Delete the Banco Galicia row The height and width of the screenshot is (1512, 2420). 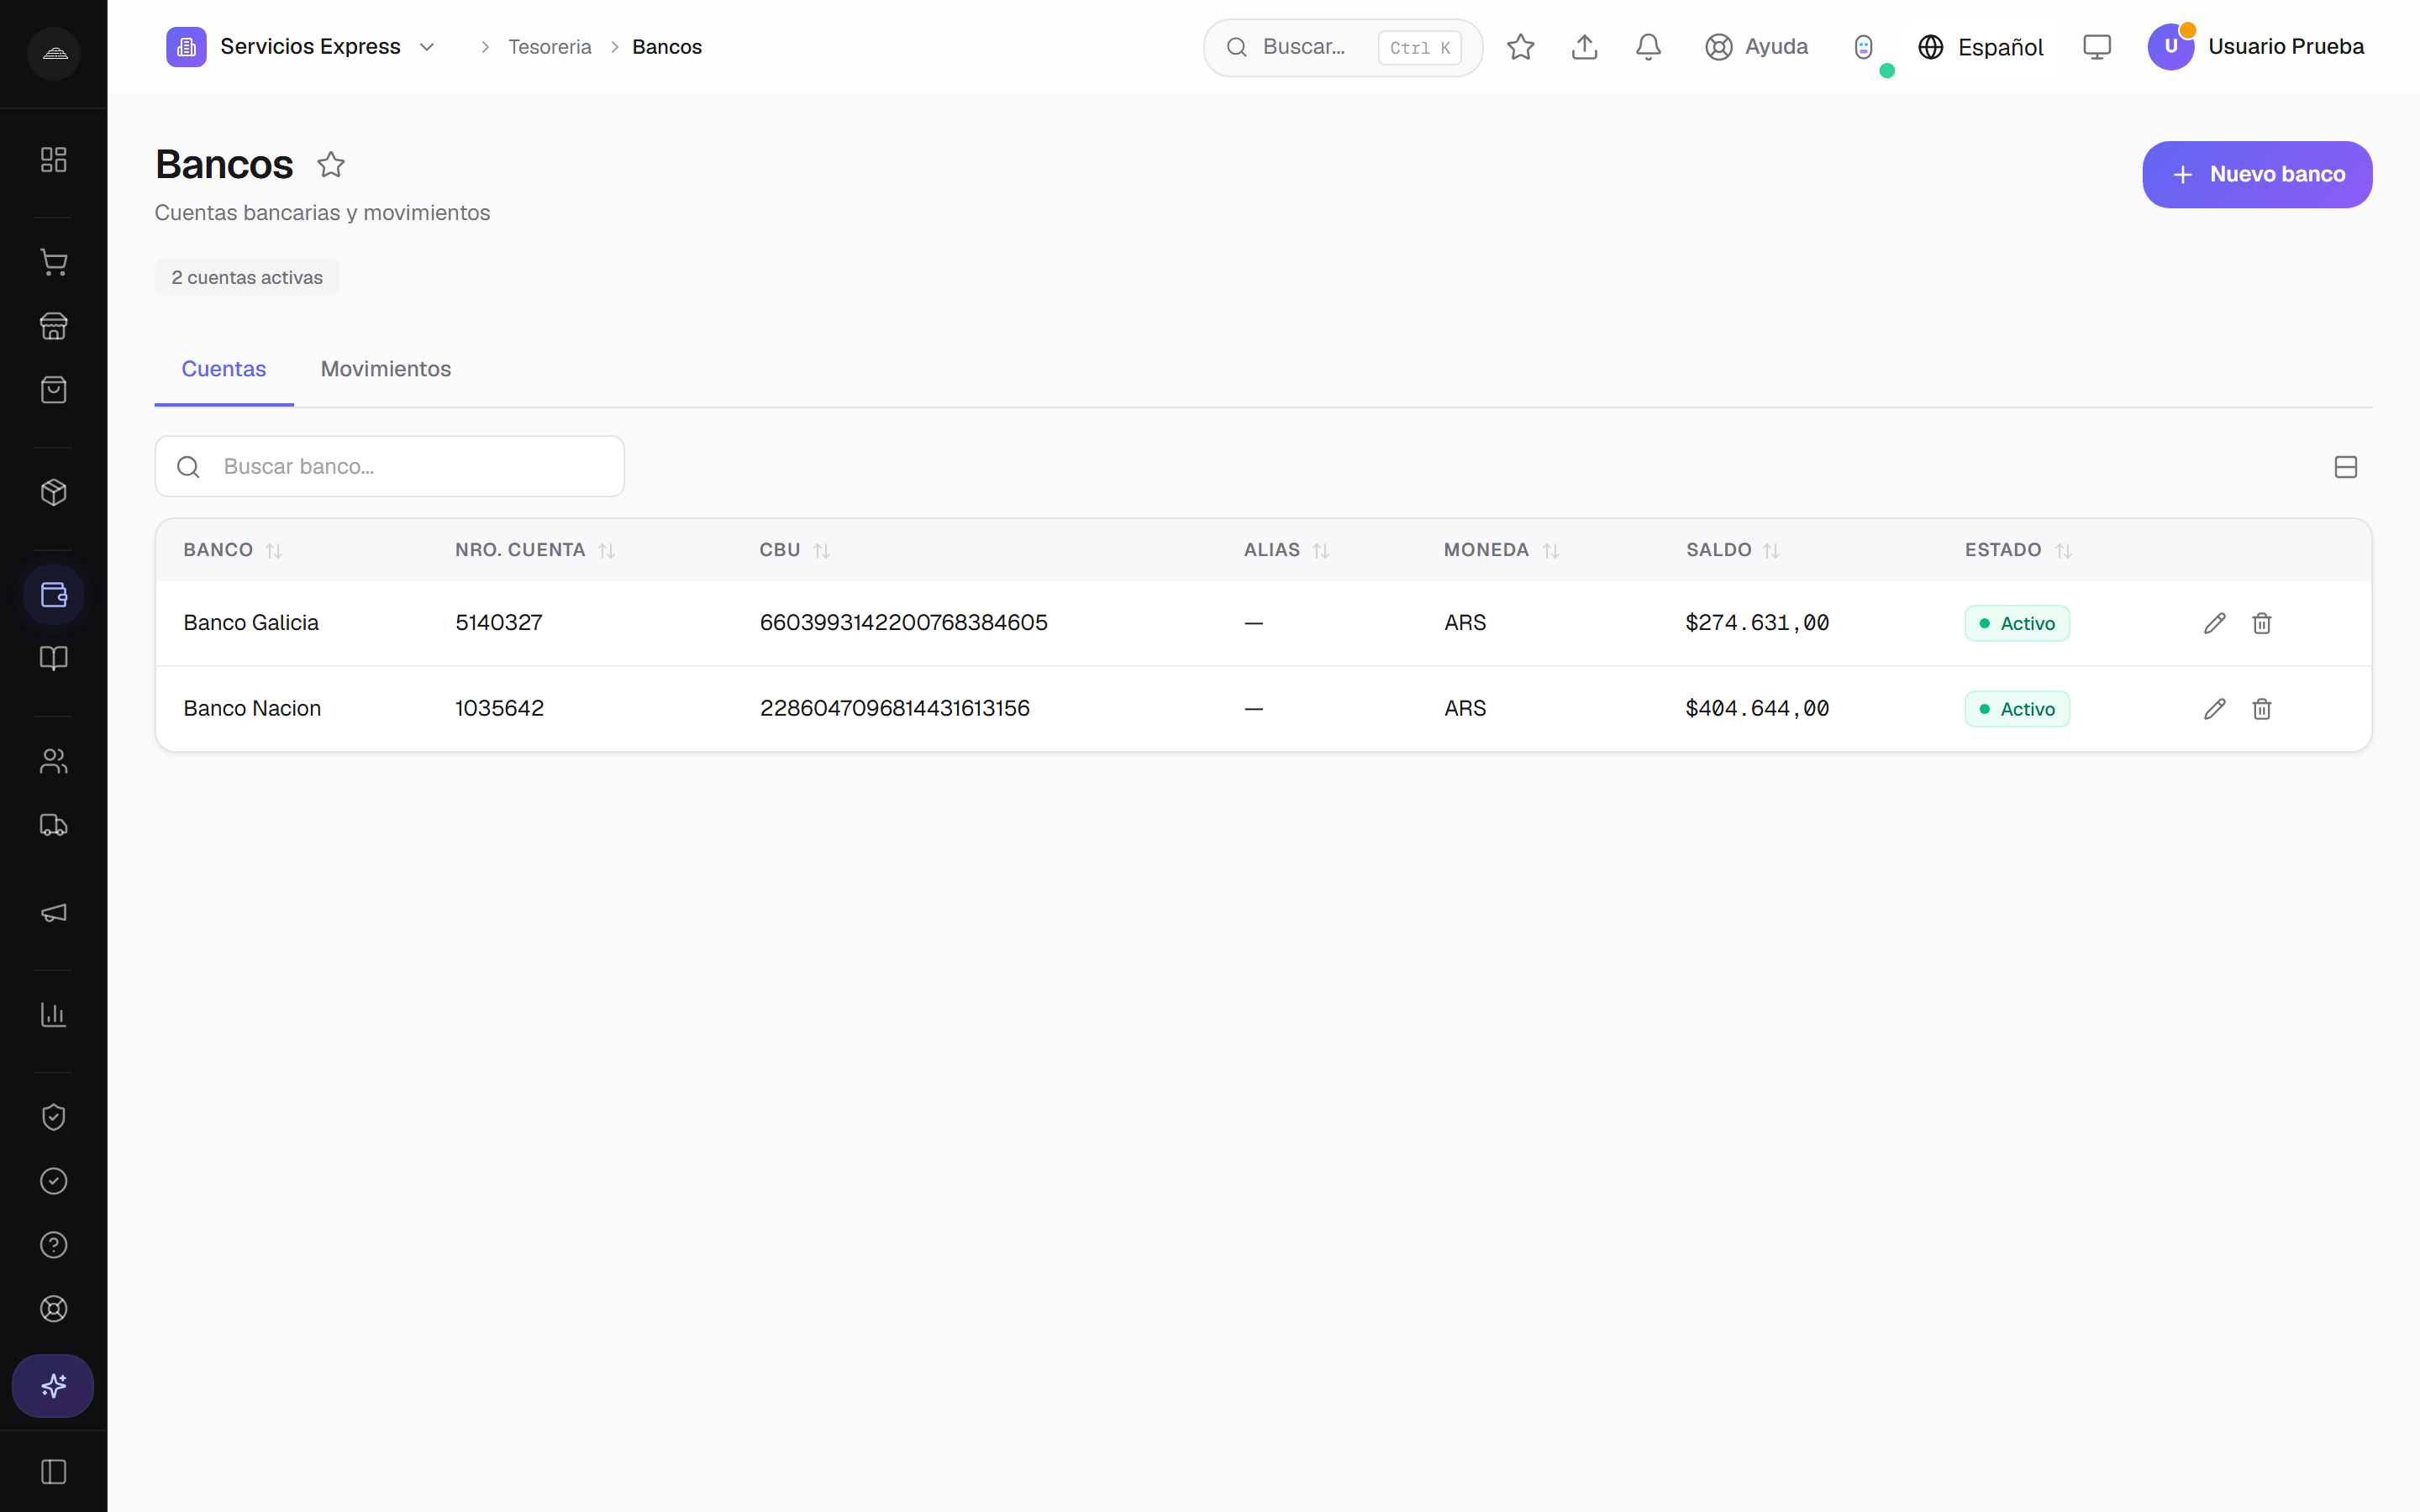2262,623
